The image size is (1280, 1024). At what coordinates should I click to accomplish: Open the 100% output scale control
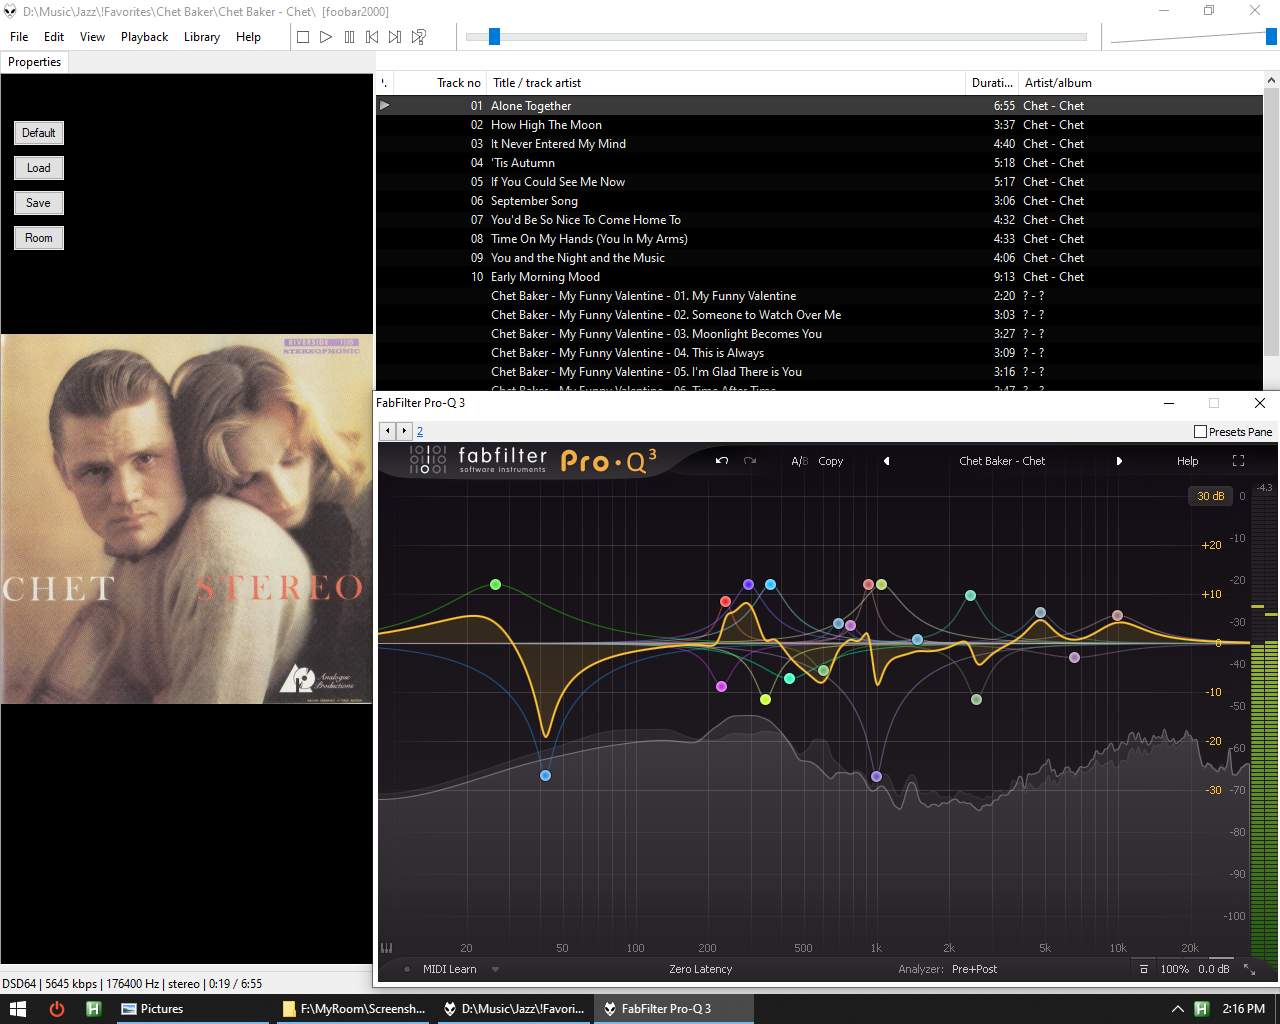tap(1174, 969)
